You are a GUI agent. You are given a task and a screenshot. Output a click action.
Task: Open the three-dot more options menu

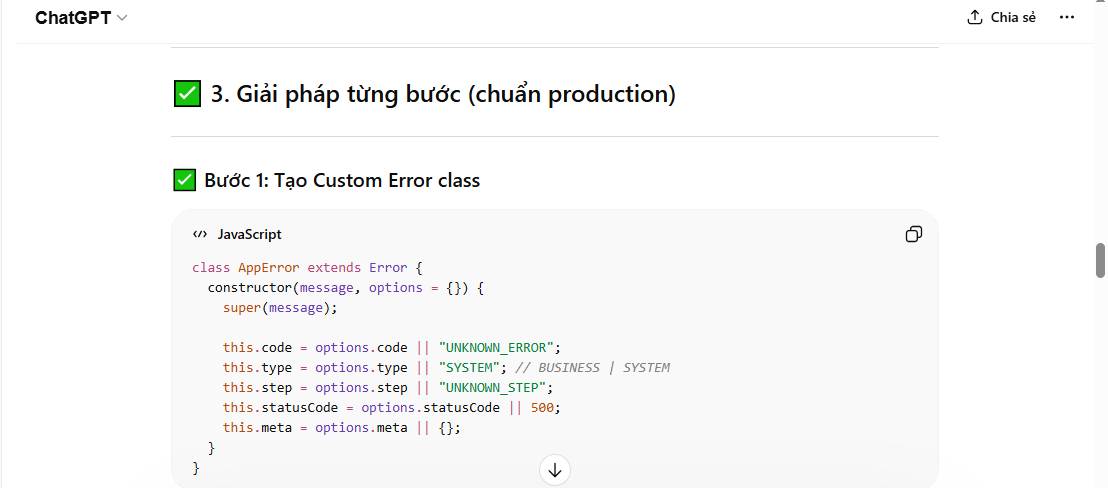point(1067,17)
